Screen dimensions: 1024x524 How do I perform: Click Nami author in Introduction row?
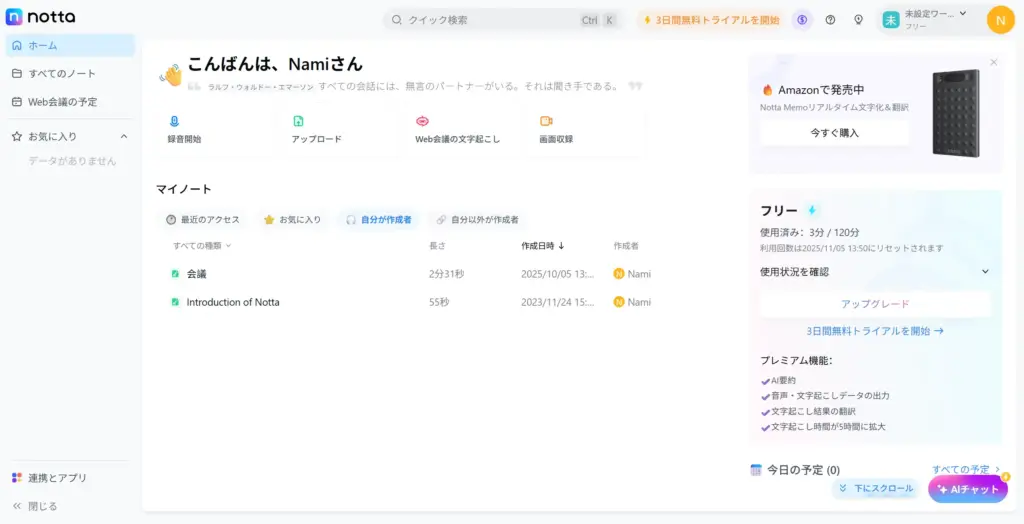(x=632, y=303)
